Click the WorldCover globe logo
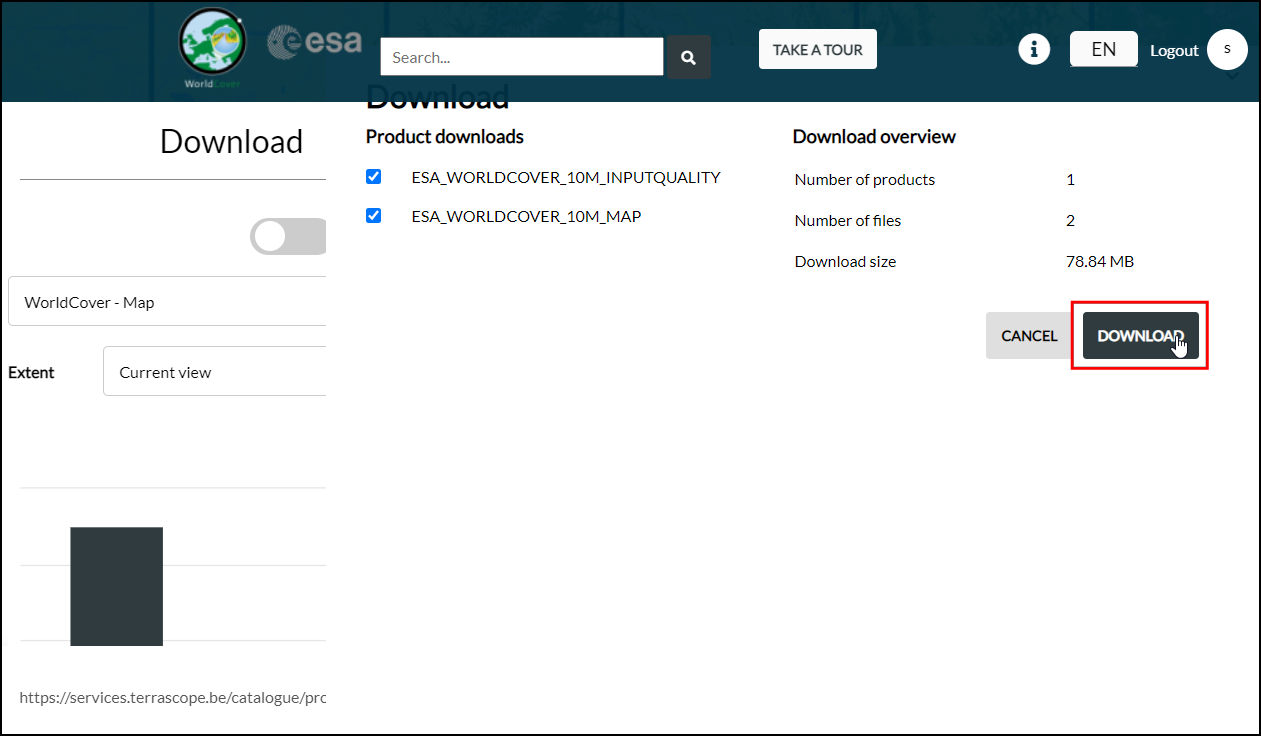Viewport: 1261px width, 736px height. 212,46
